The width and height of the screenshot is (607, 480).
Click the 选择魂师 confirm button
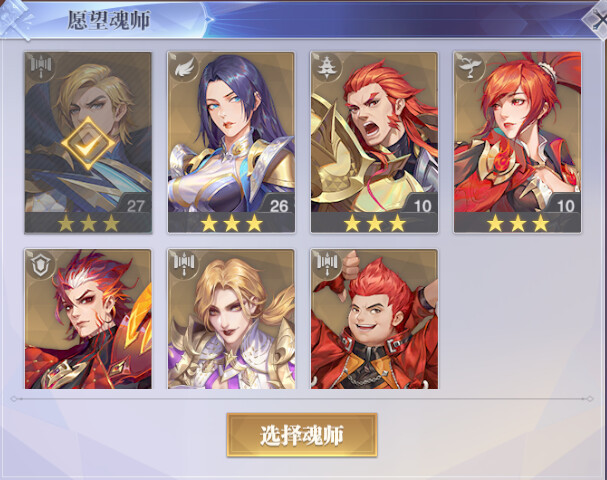(302, 435)
